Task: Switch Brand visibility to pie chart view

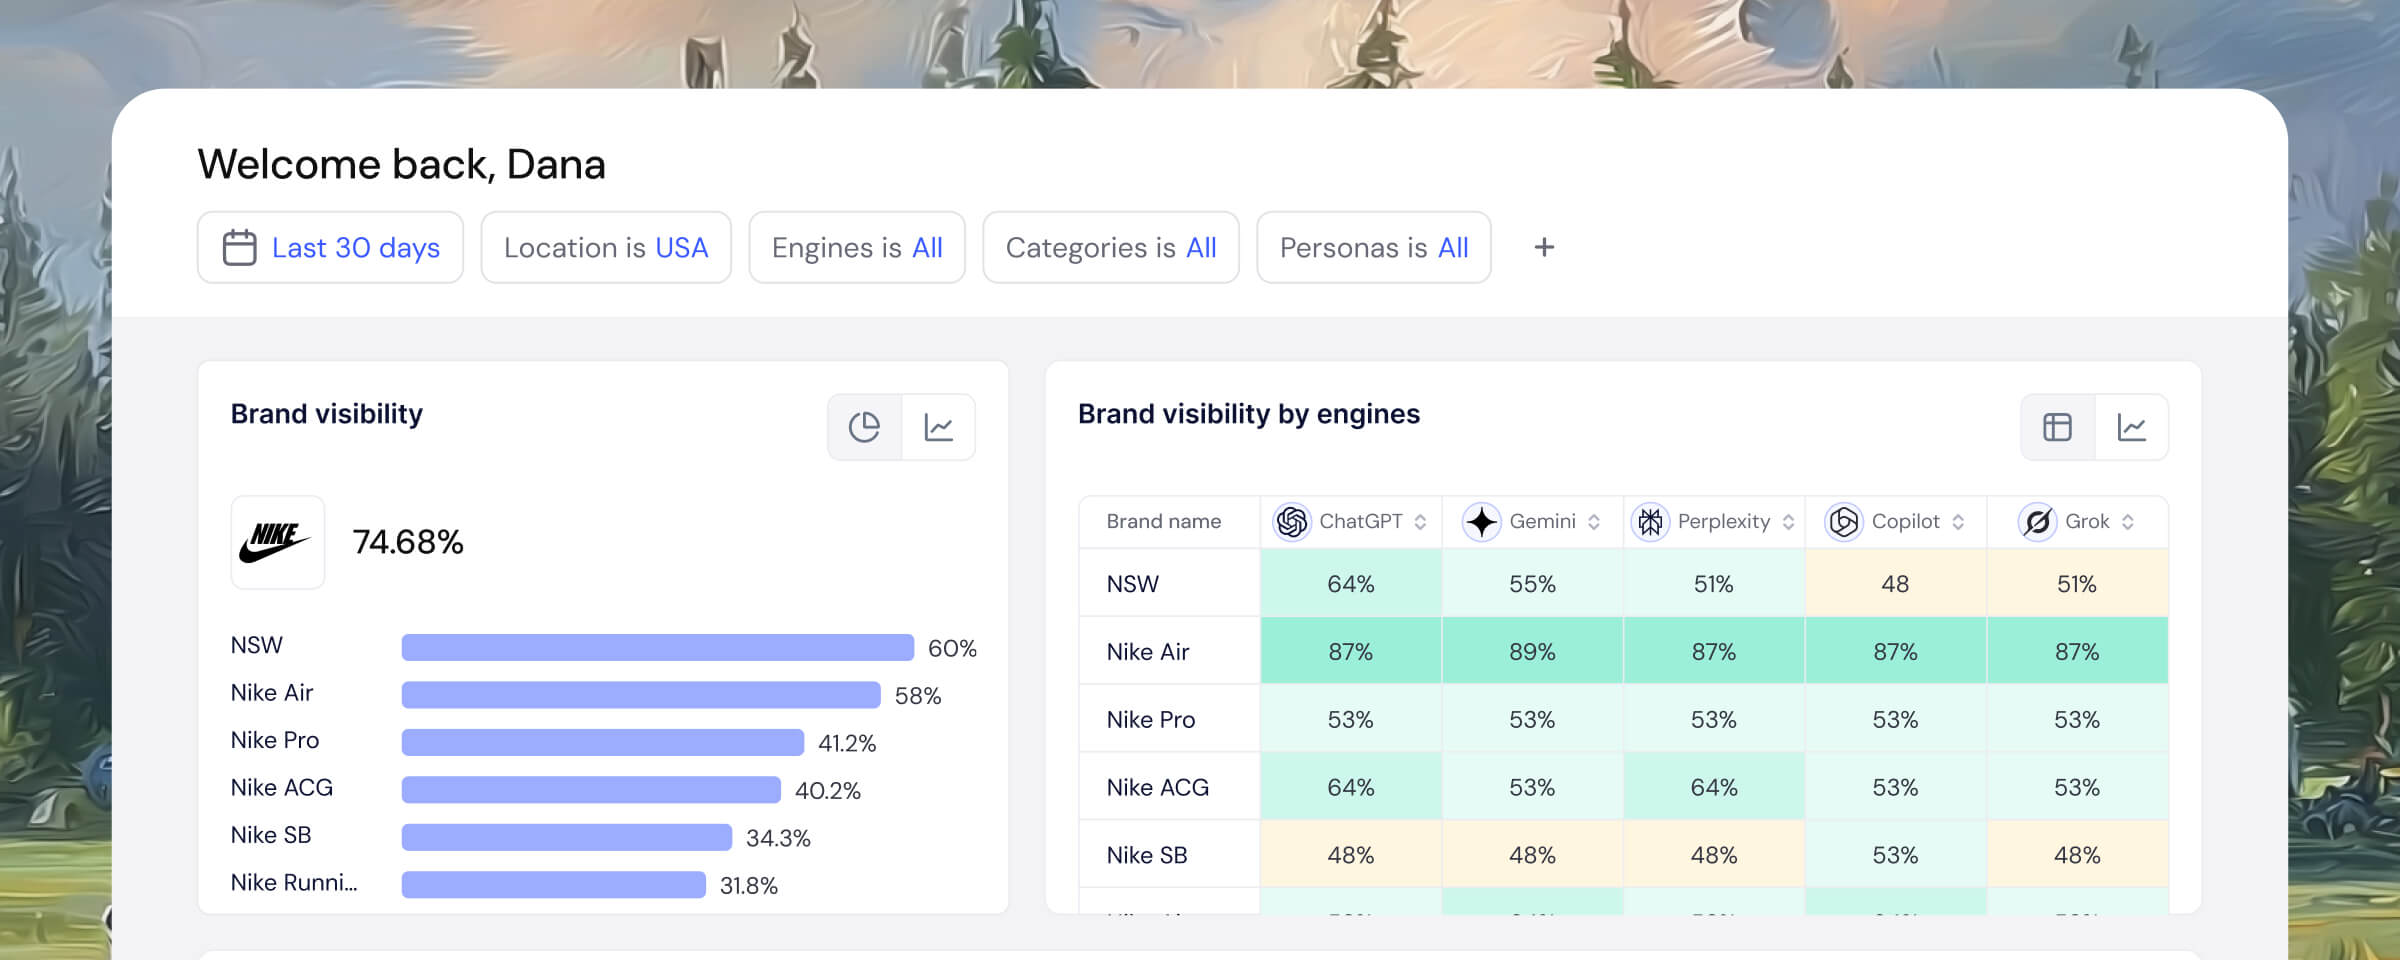Action: [x=864, y=427]
